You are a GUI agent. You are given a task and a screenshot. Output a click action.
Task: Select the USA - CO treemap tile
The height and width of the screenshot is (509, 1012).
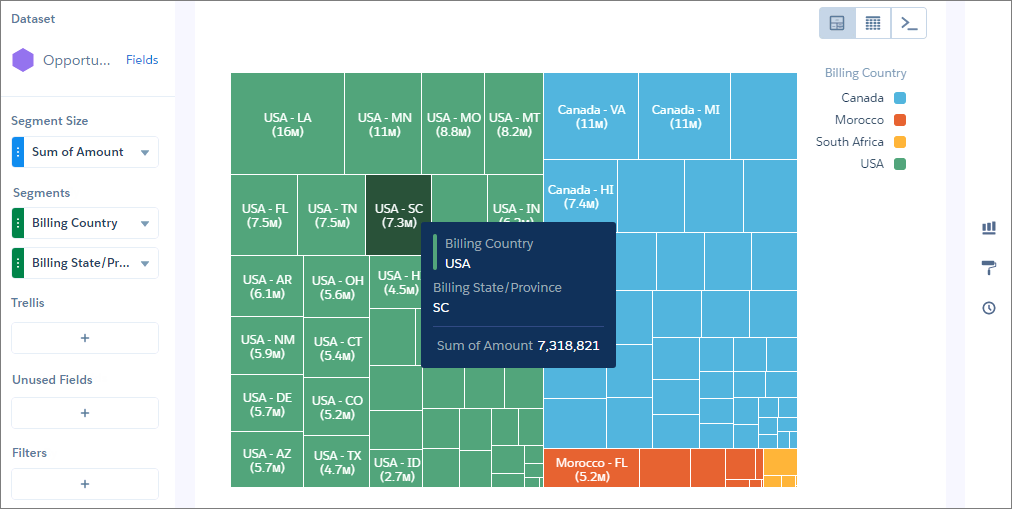pyautogui.click(x=337, y=407)
